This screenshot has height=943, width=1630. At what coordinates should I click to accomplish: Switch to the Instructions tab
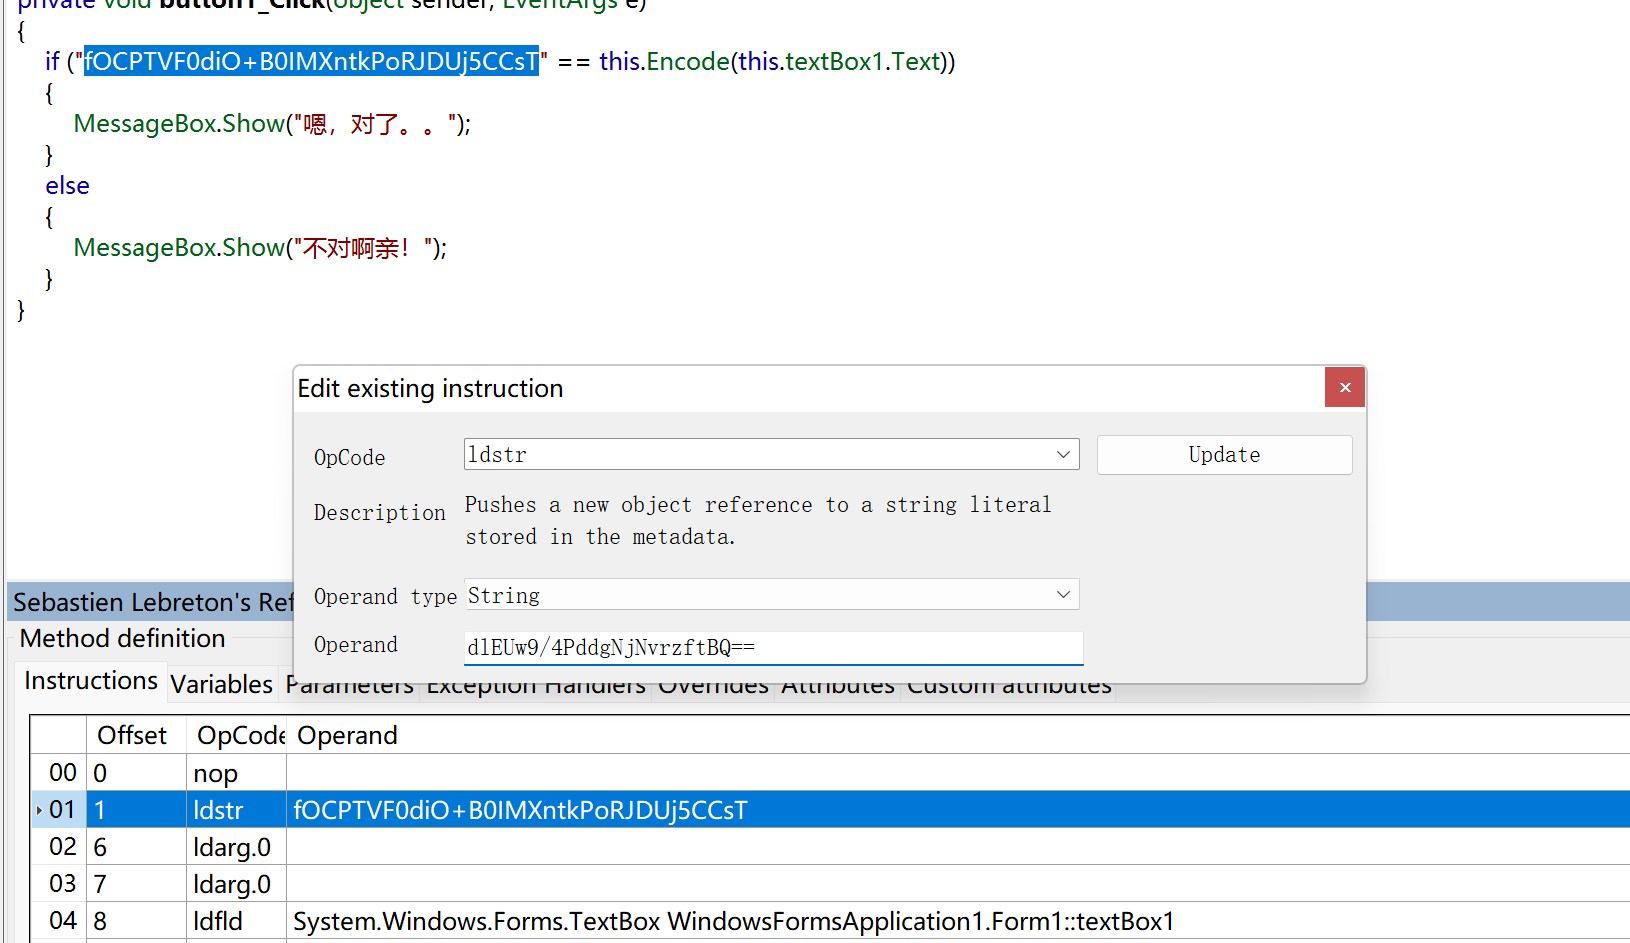click(91, 681)
